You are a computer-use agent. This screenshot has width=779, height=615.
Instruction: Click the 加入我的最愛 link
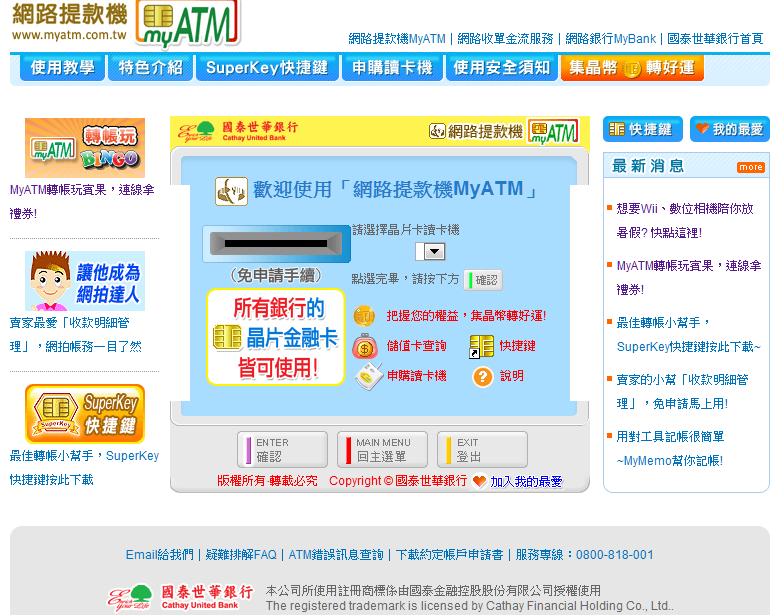(526, 481)
